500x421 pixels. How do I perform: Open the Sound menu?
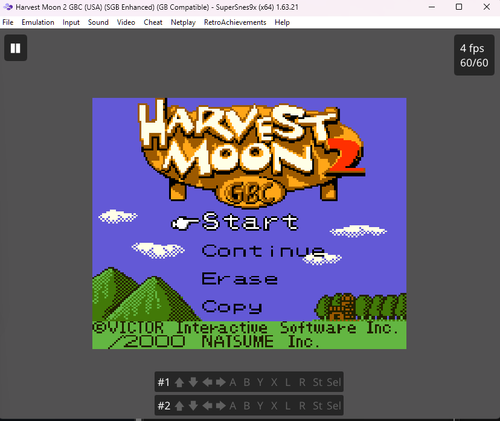98,22
